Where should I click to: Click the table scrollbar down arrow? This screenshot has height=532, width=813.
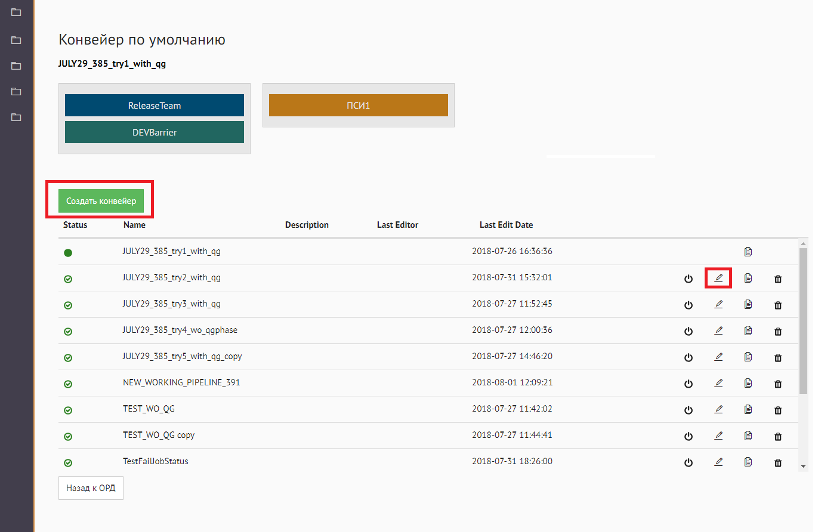pyautogui.click(x=802, y=465)
